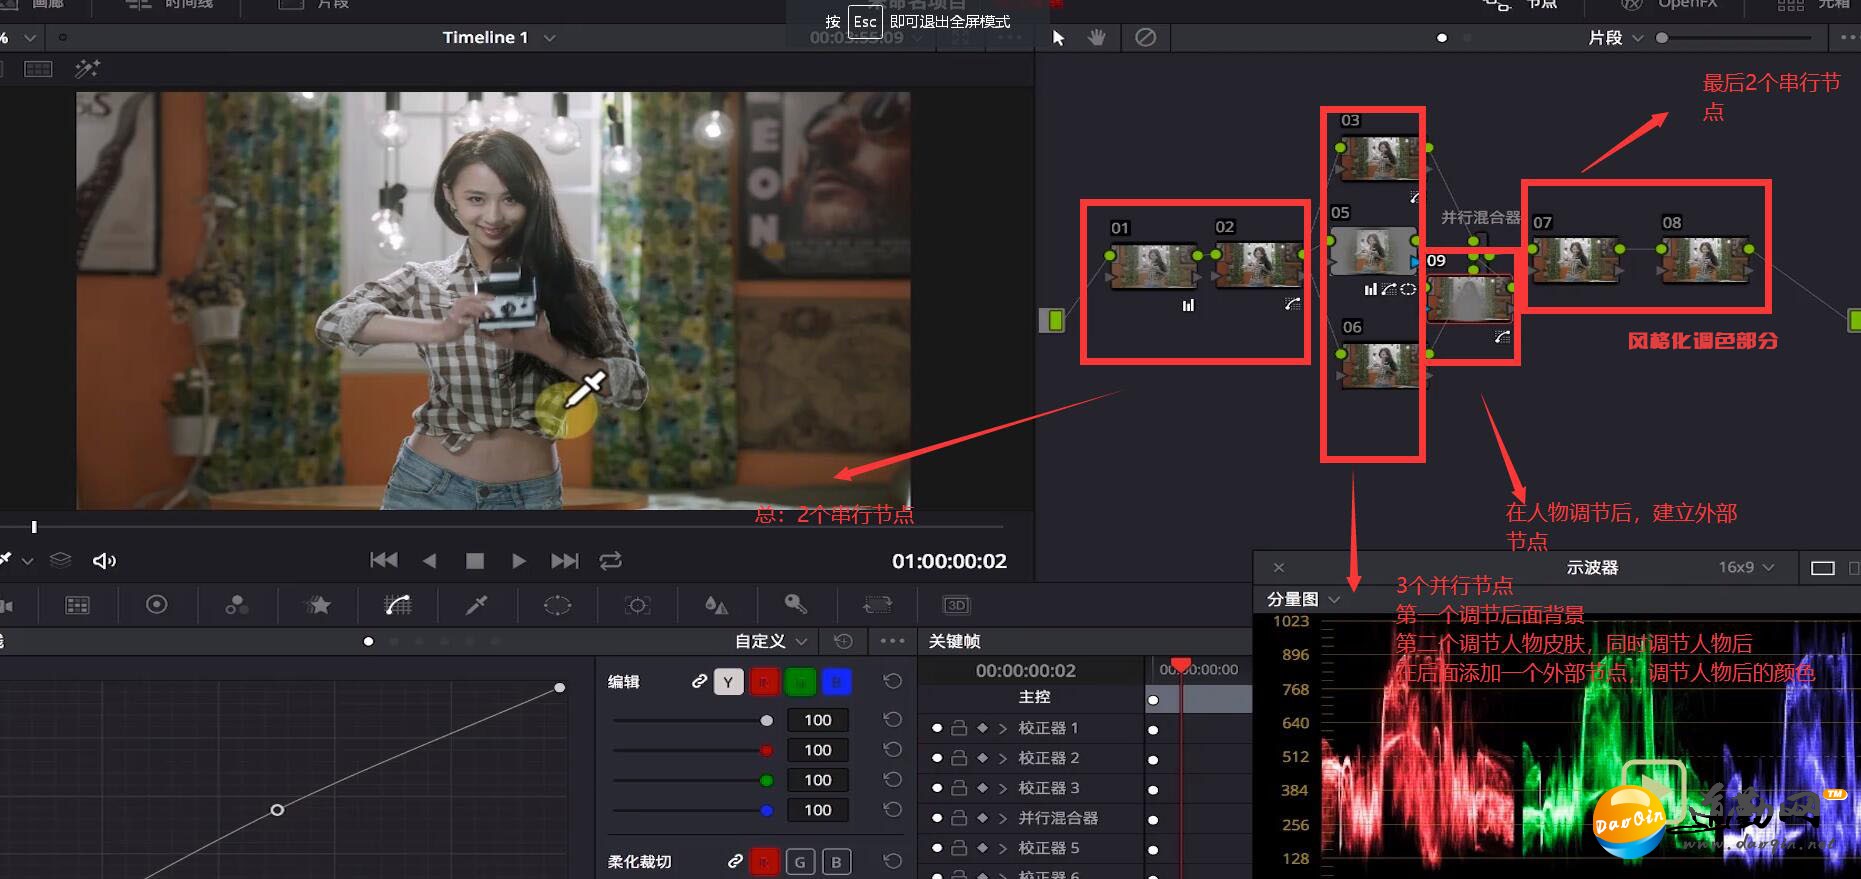The width and height of the screenshot is (1861, 879).
Task: Expand the 校正器 2 keyframe track
Action: (1002, 758)
